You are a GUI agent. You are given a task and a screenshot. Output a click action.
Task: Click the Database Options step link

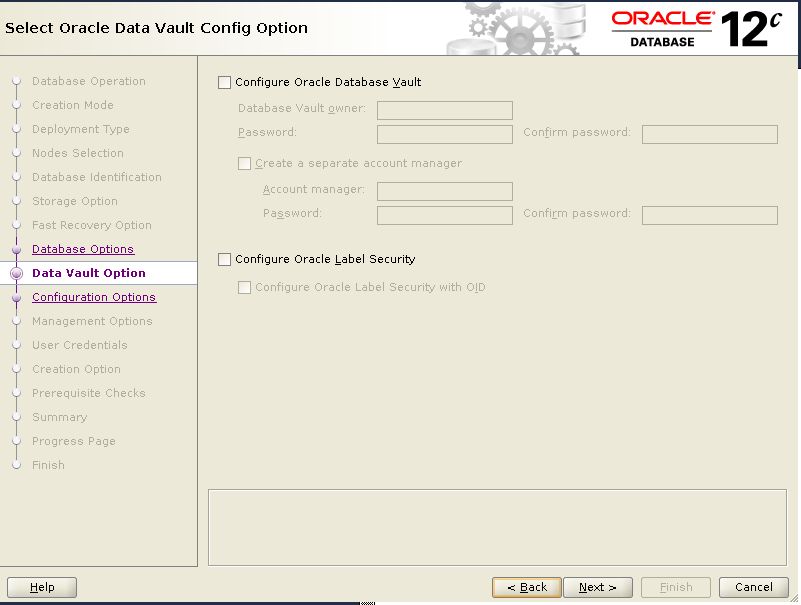83,249
